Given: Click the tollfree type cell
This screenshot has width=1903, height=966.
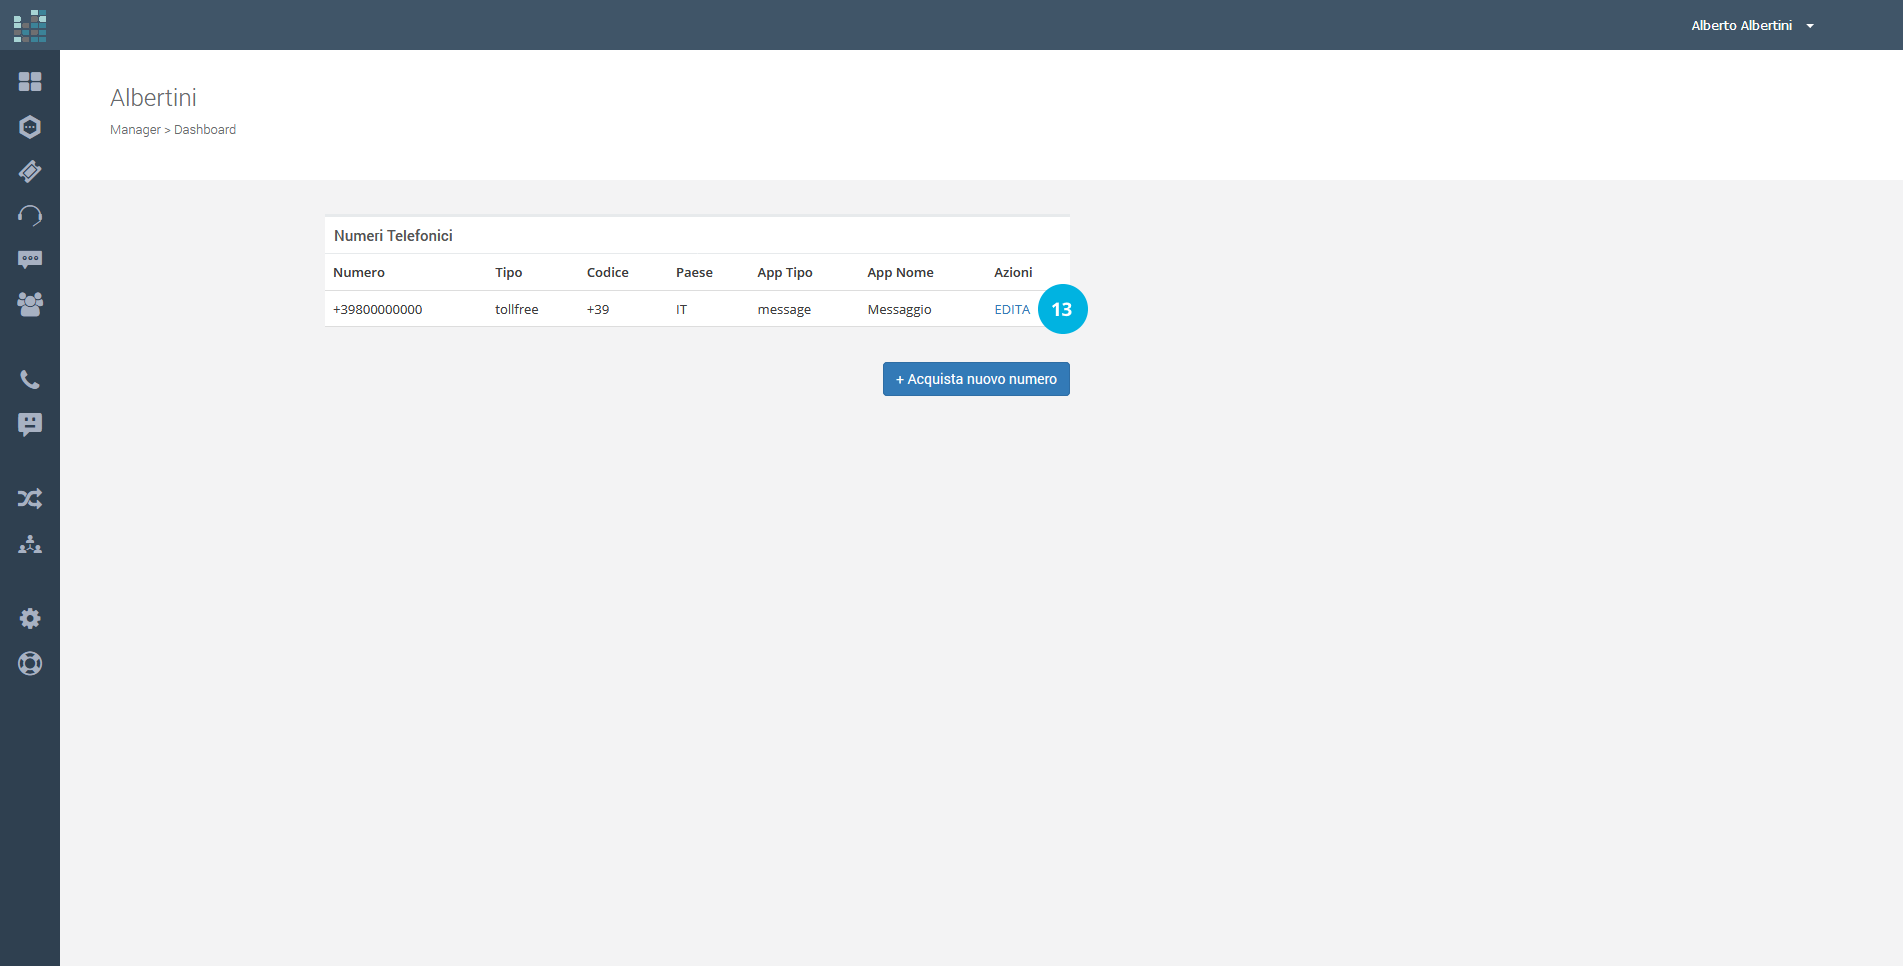Looking at the screenshot, I should [x=517, y=309].
